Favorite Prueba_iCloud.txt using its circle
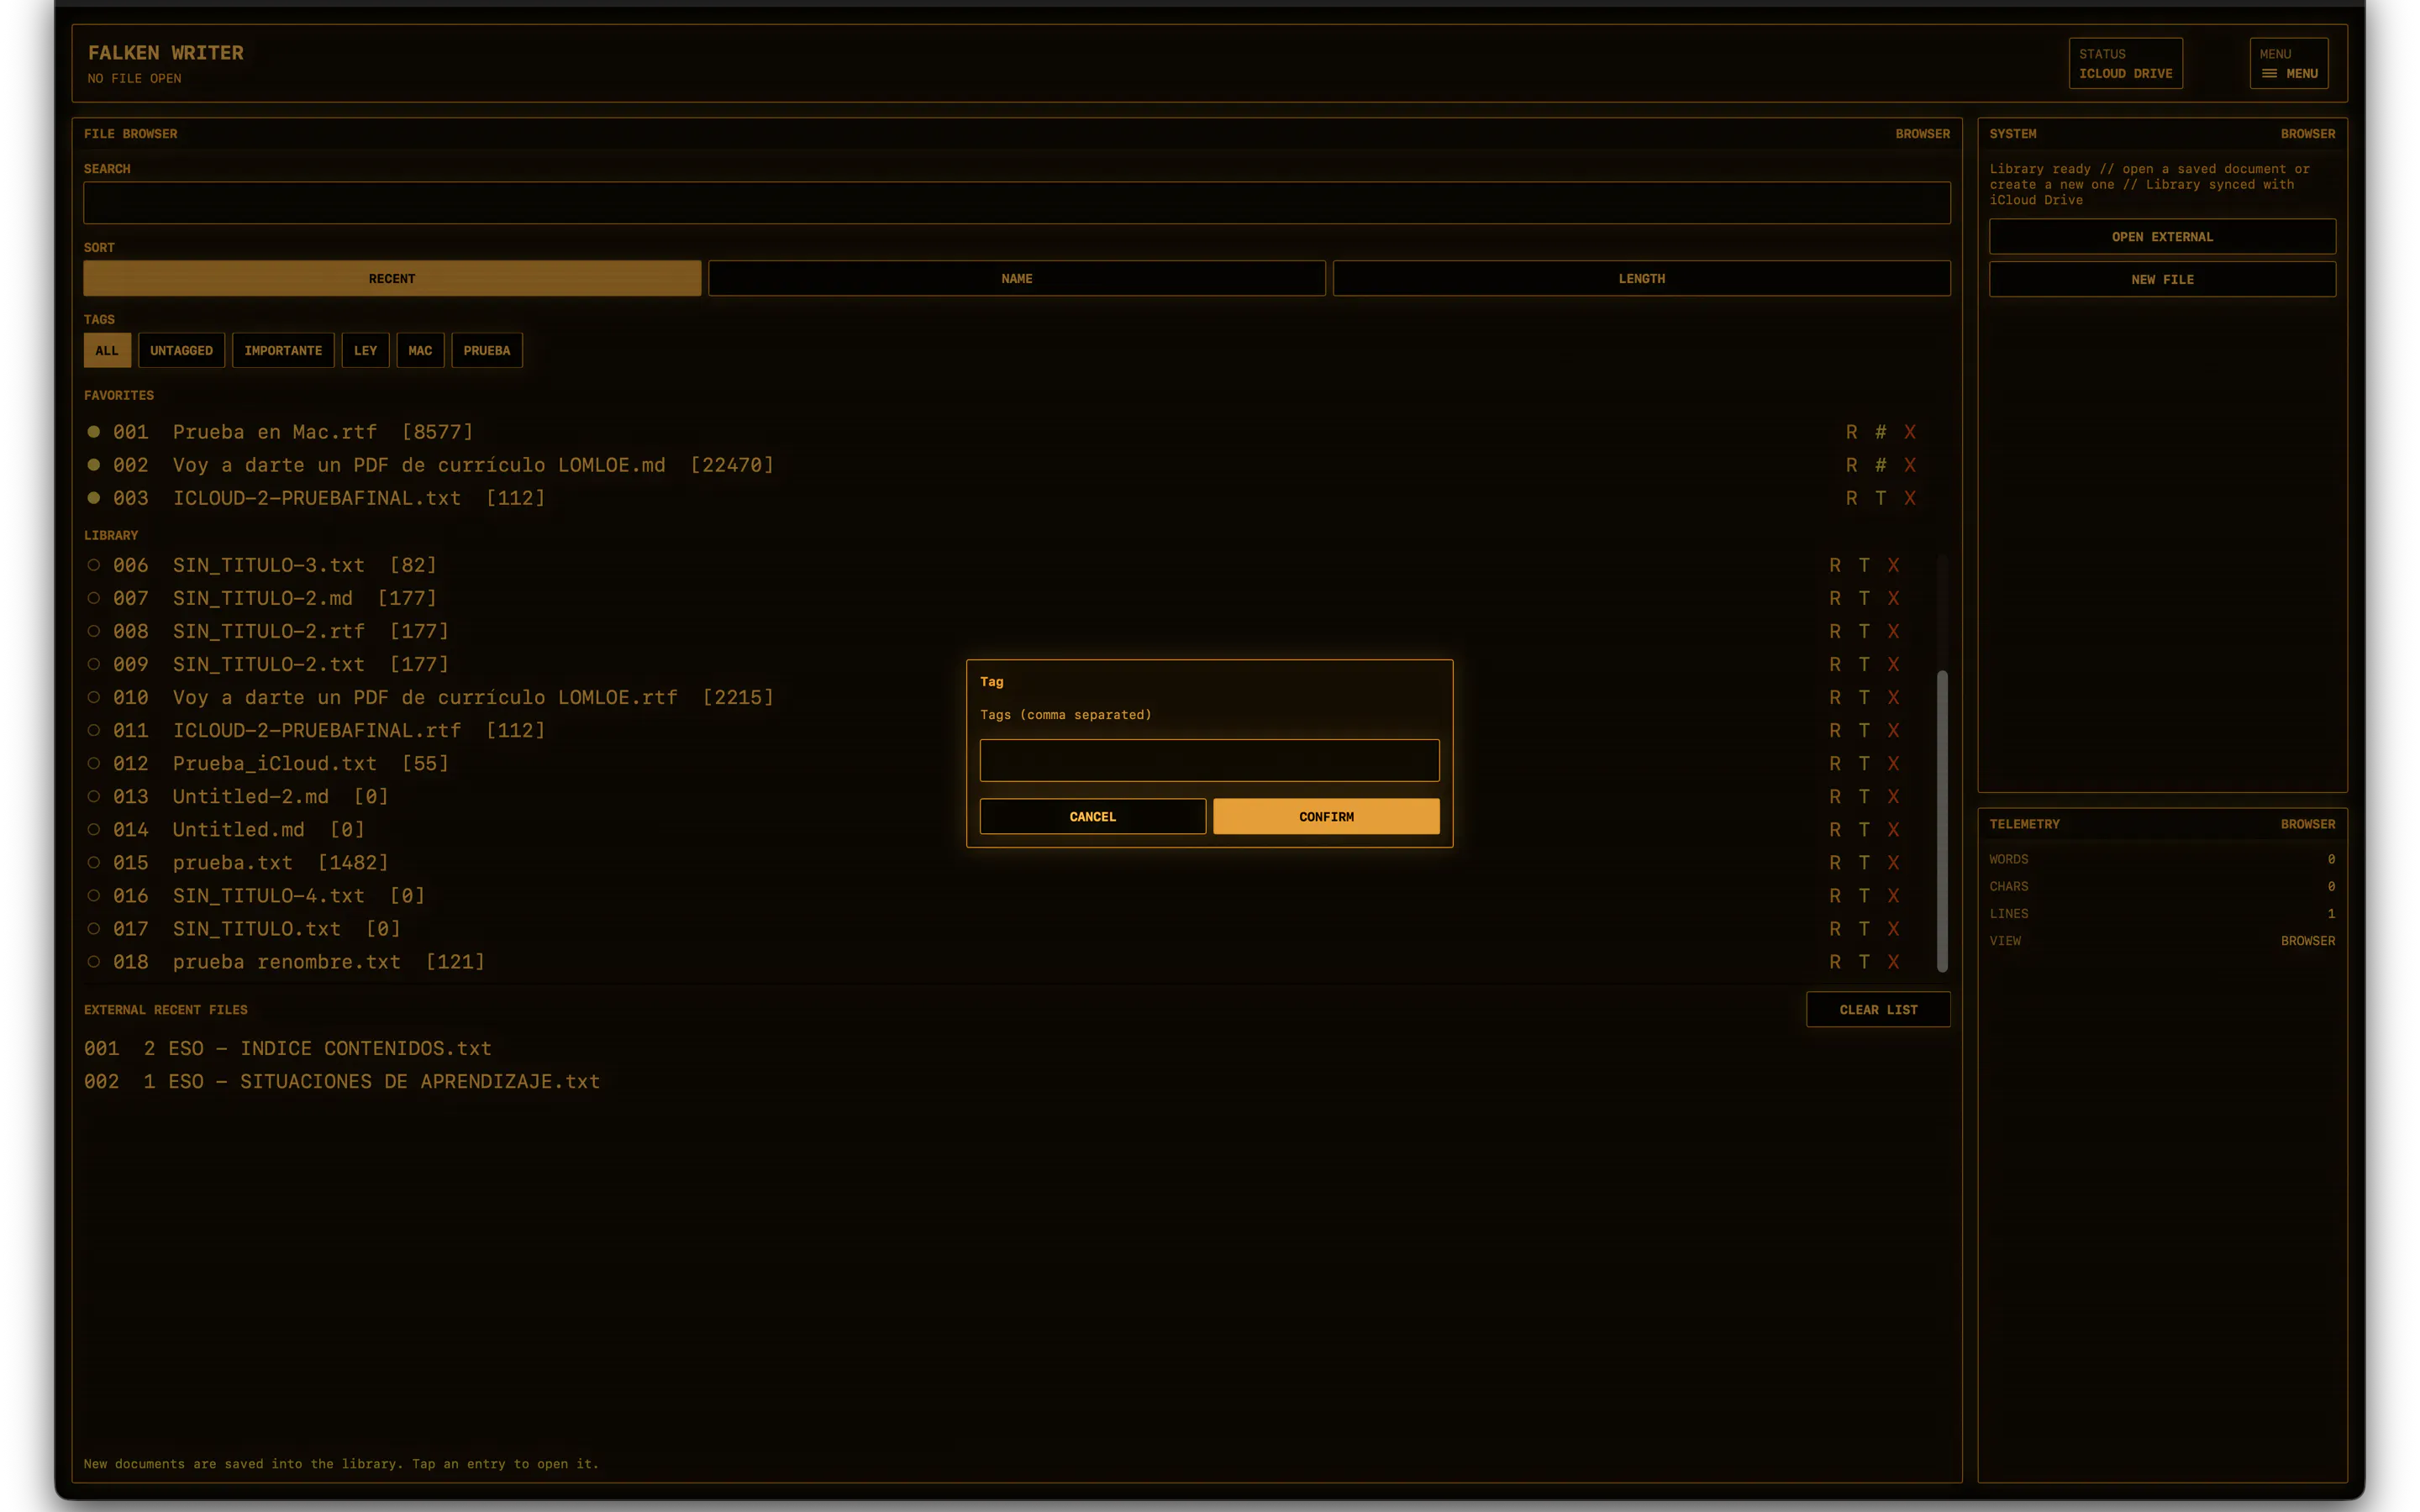 click(x=93, y=763)
